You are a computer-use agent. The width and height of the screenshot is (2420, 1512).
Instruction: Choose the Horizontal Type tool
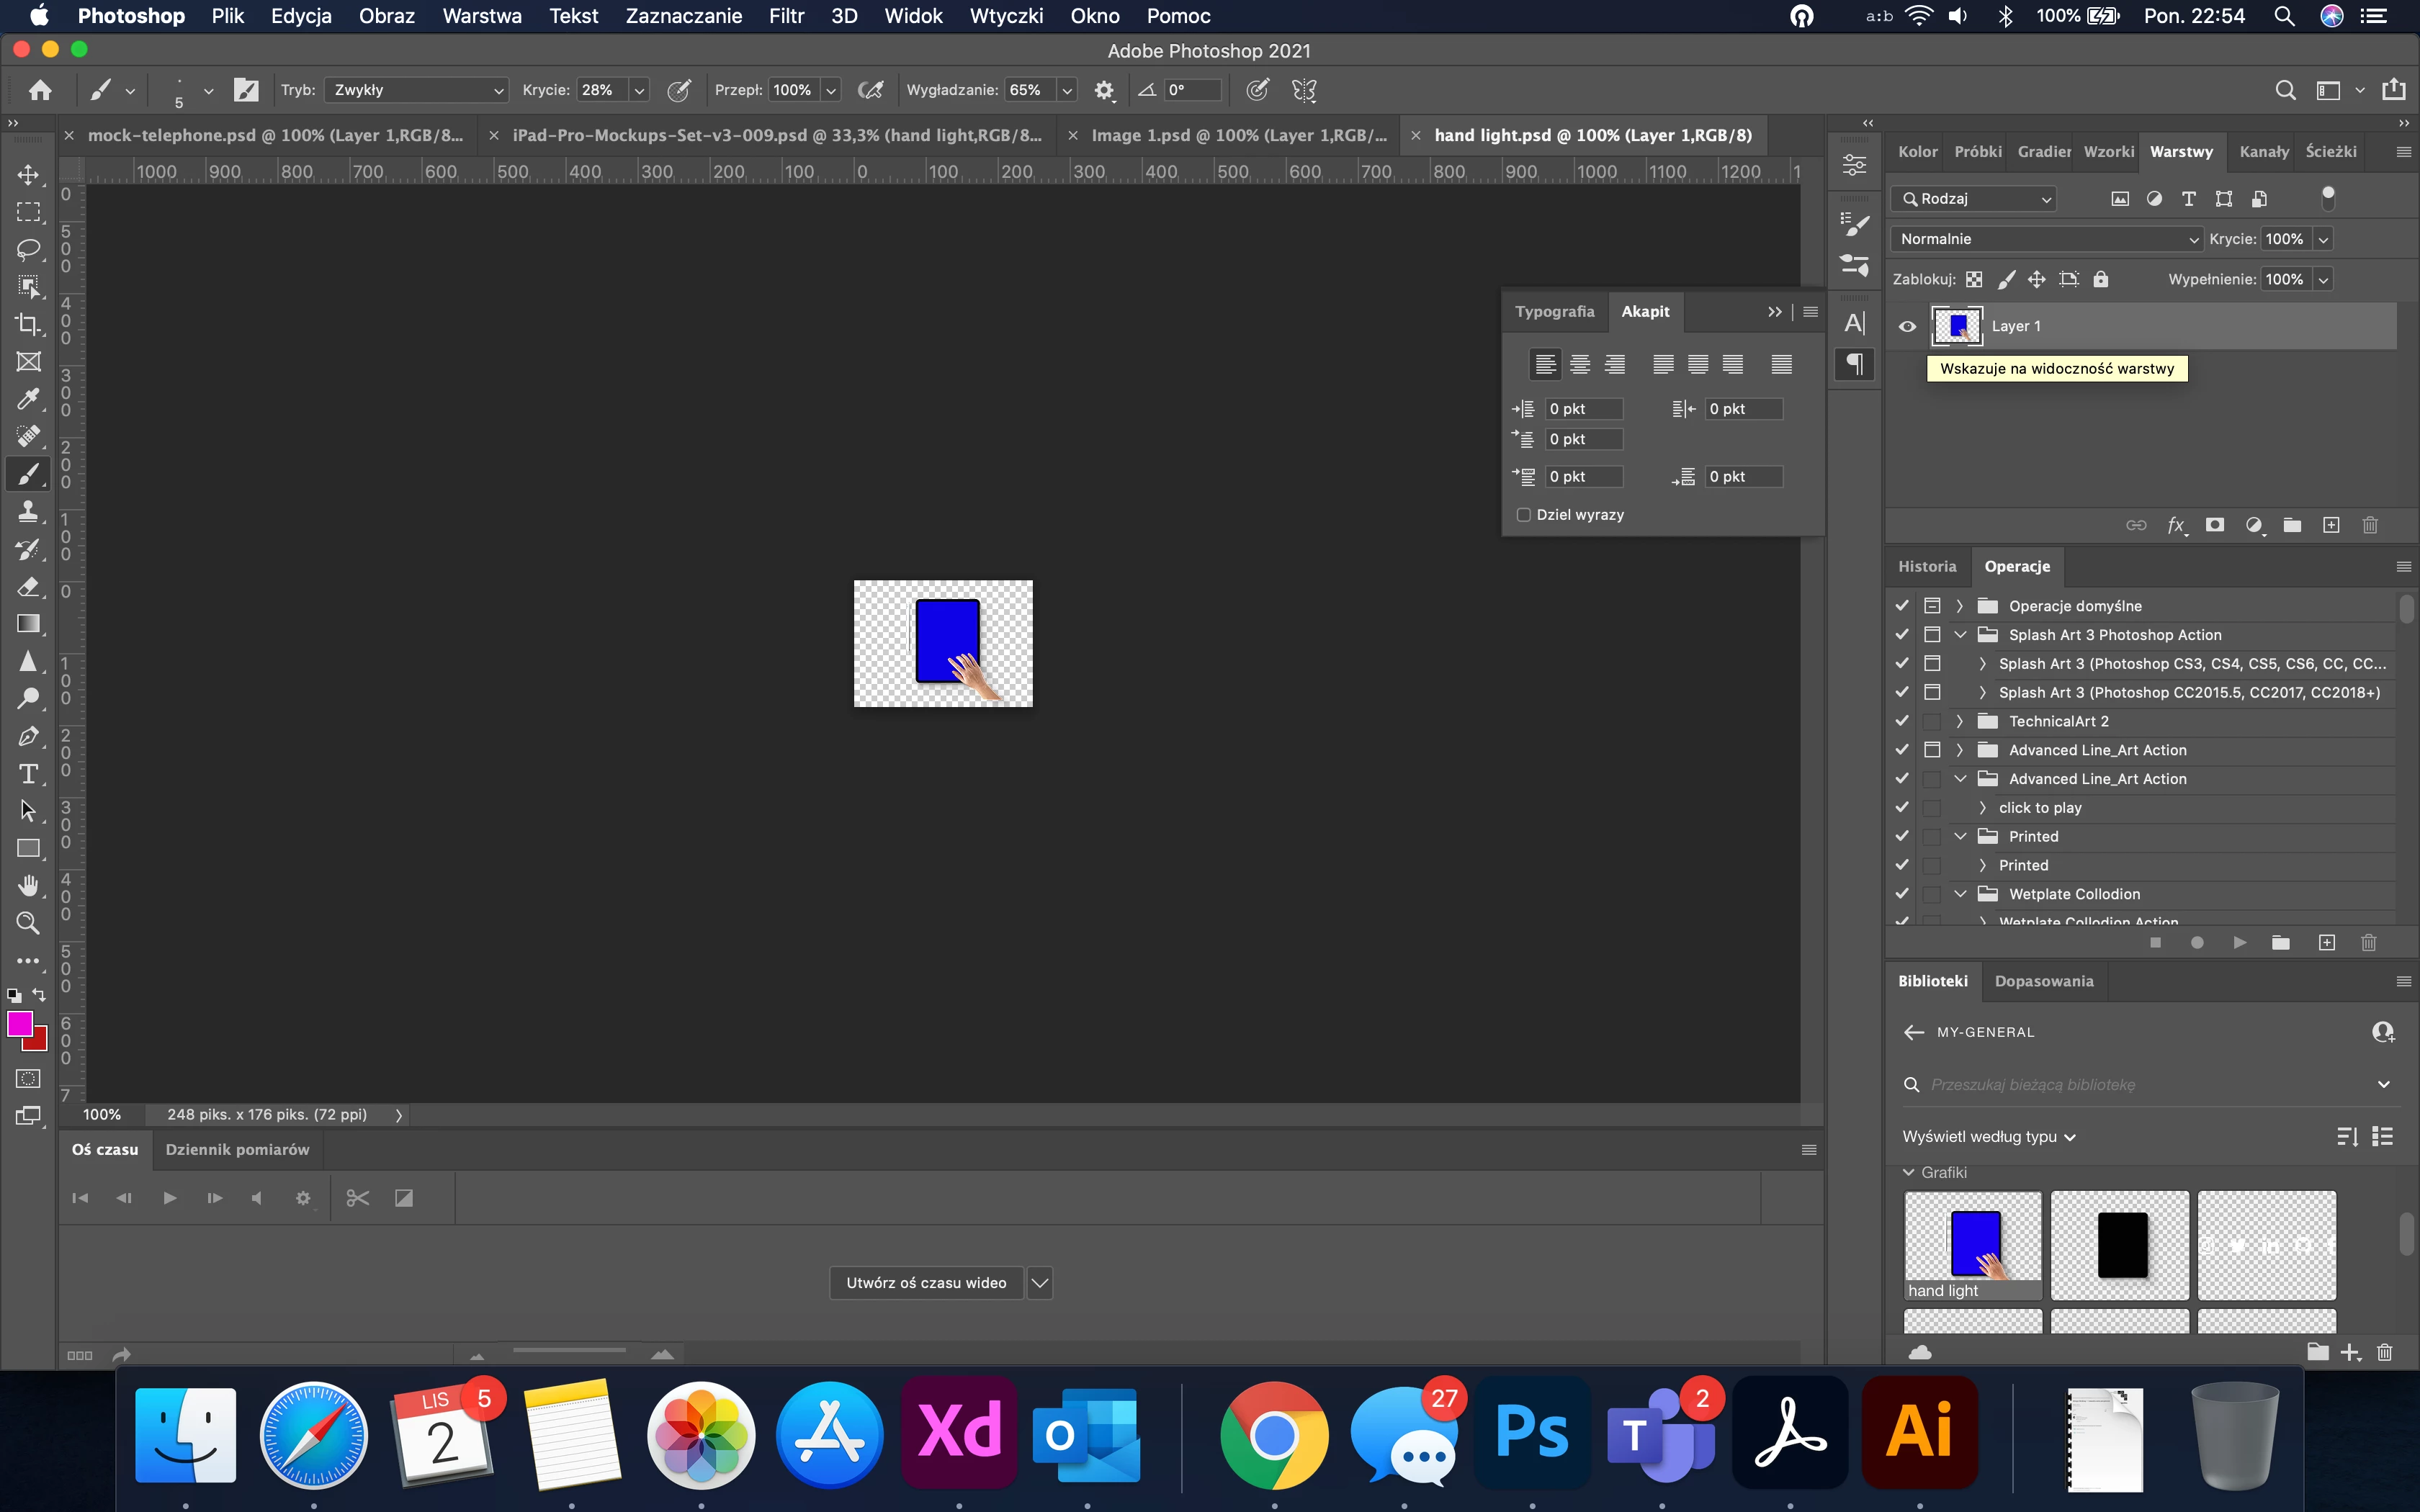tap(28, 773)
